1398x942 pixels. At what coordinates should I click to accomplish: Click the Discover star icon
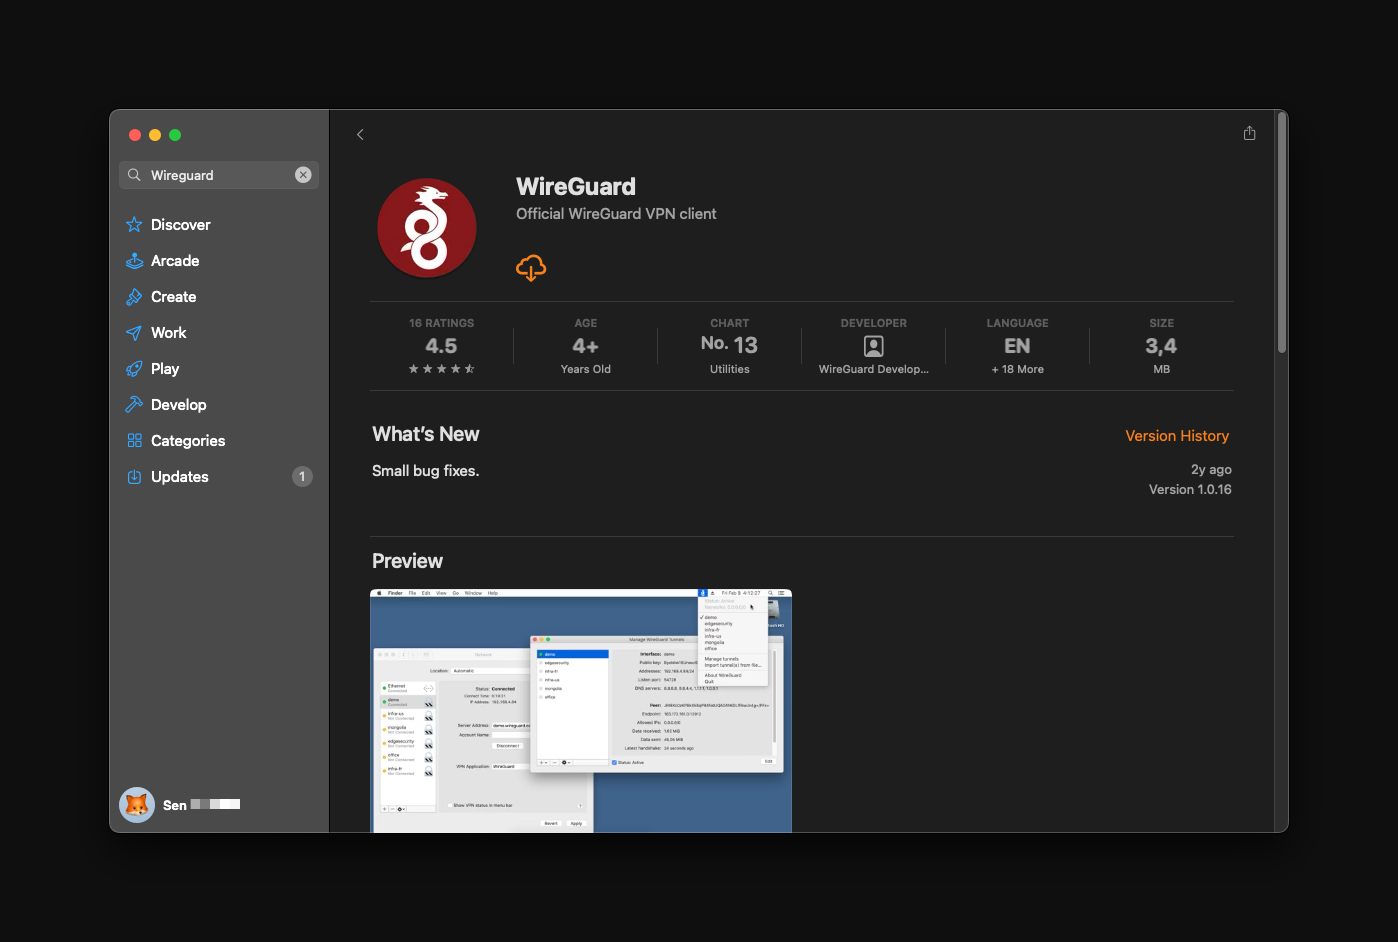tap(134, 225)
